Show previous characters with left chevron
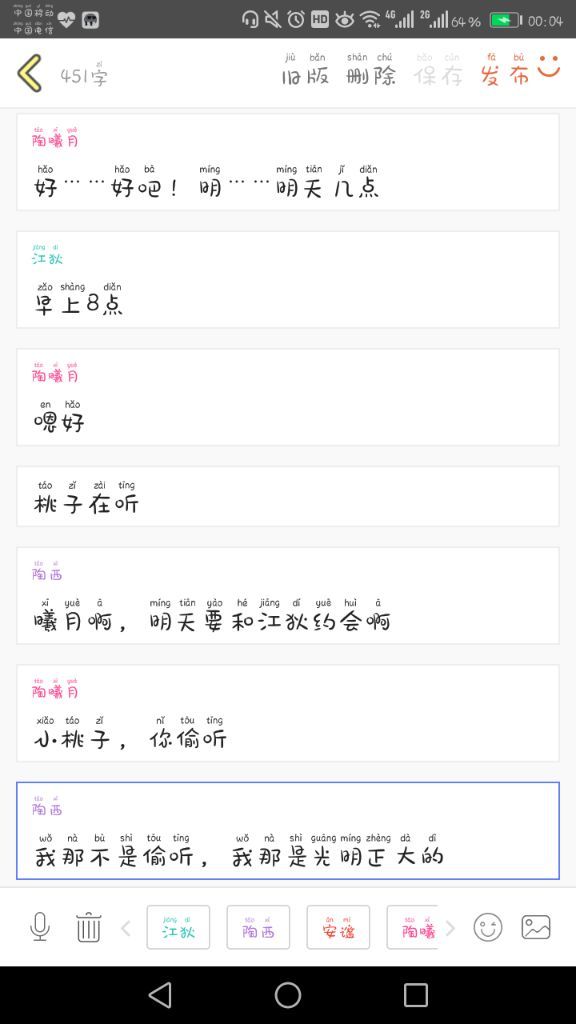 [126, 928]
